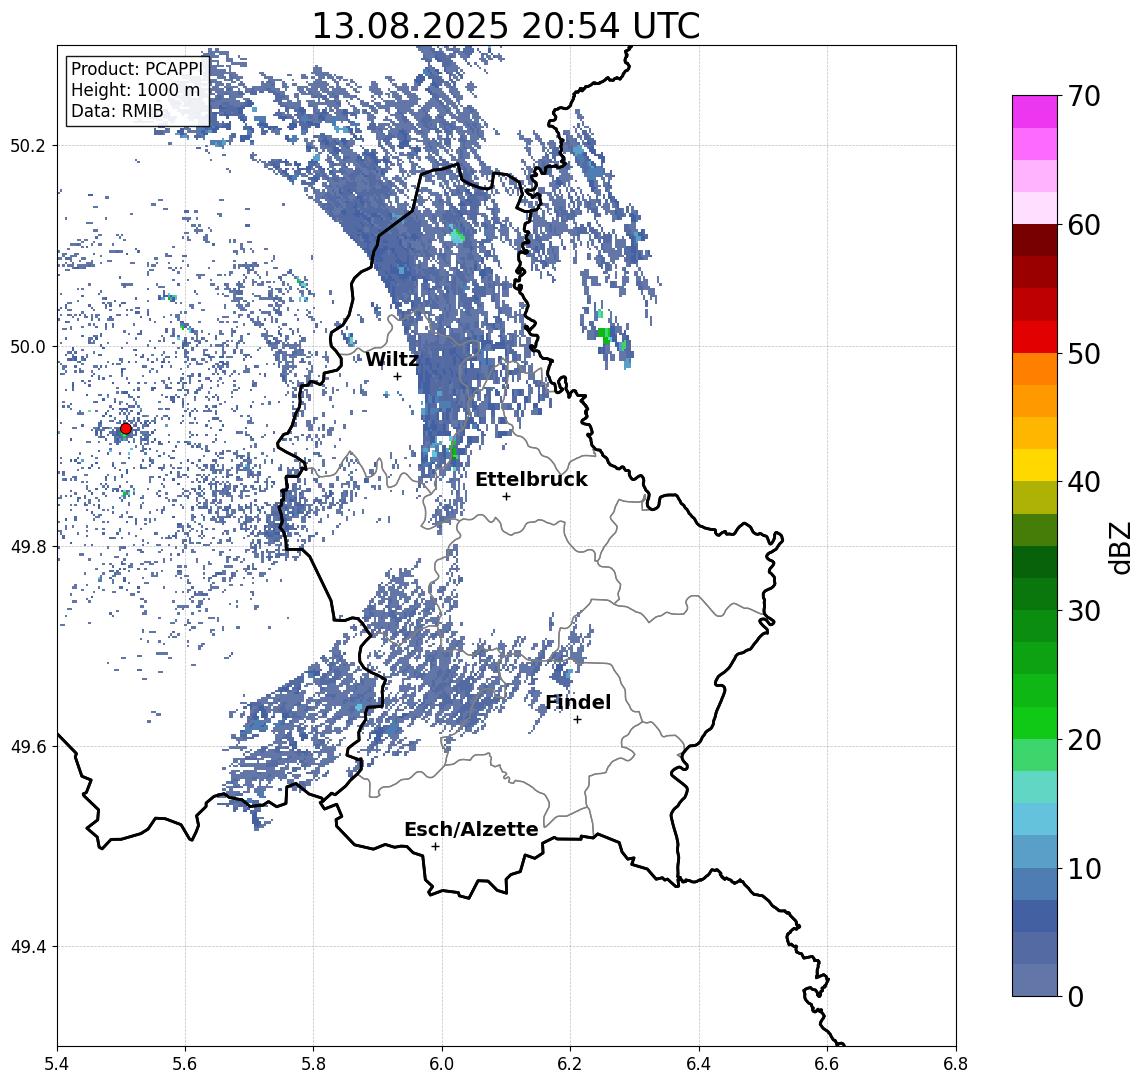Image resolution: width=1145 pixels, height=1084 pixels.
Task: Click the Ettelbruck city label
Action: point(531,479)
